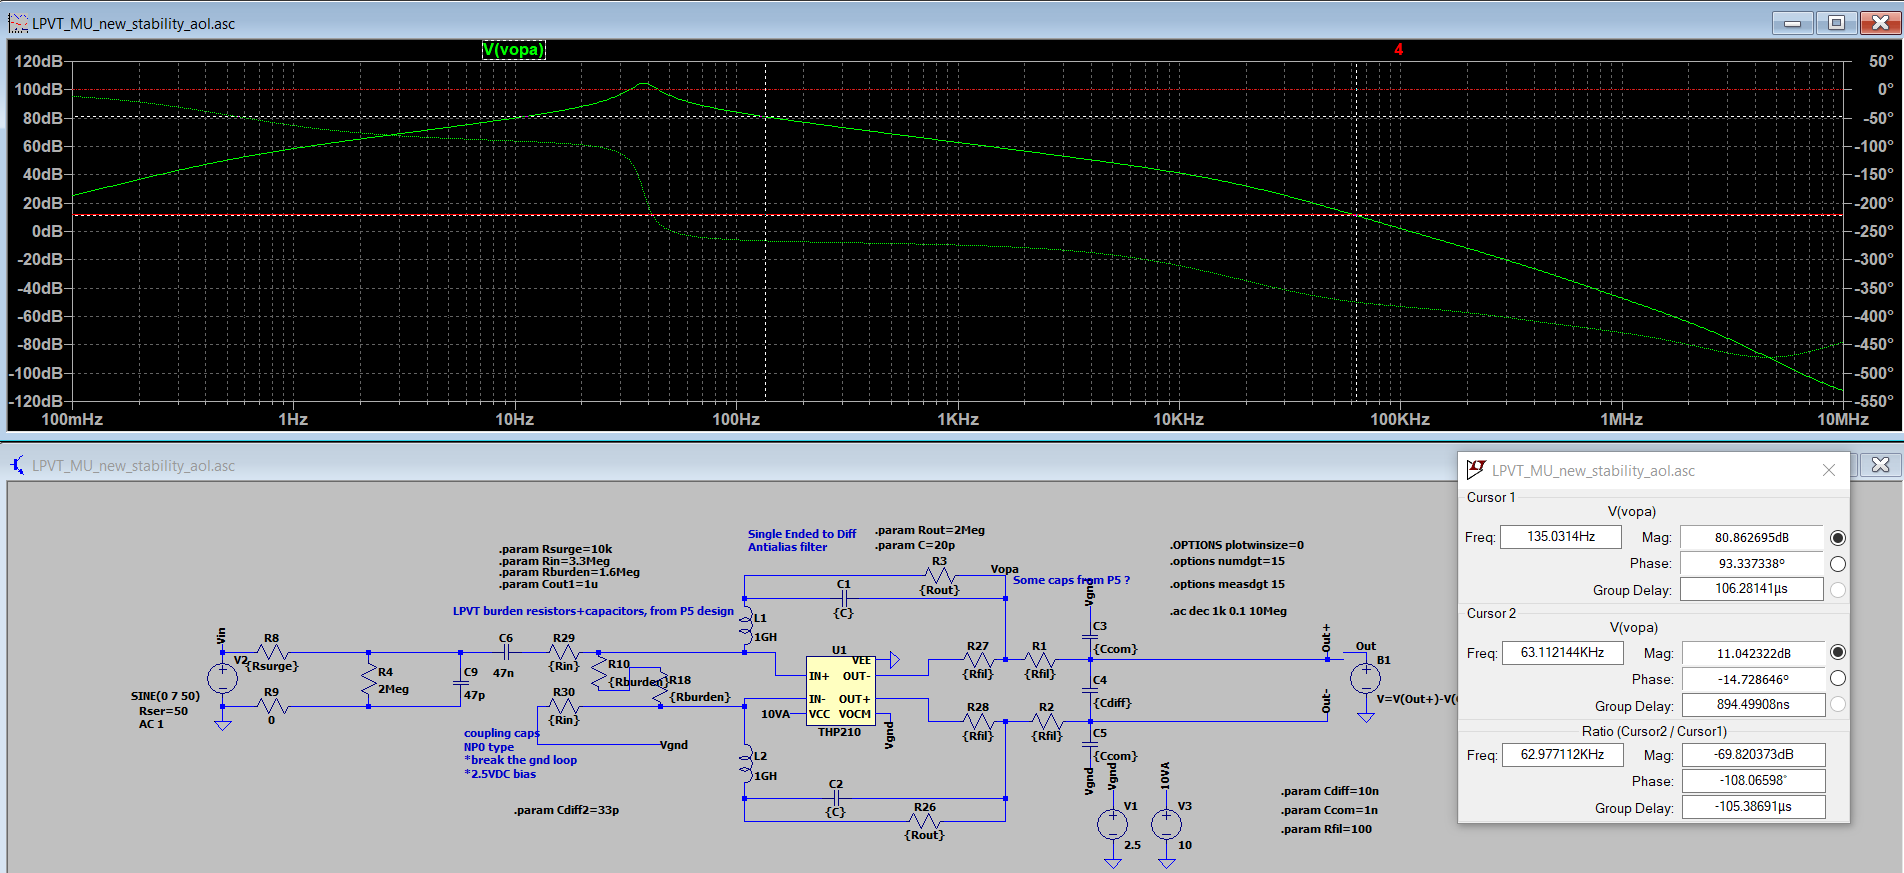Select Cursor 2 Phase radio button
1904x873 pixels.
click(1838, 678)
